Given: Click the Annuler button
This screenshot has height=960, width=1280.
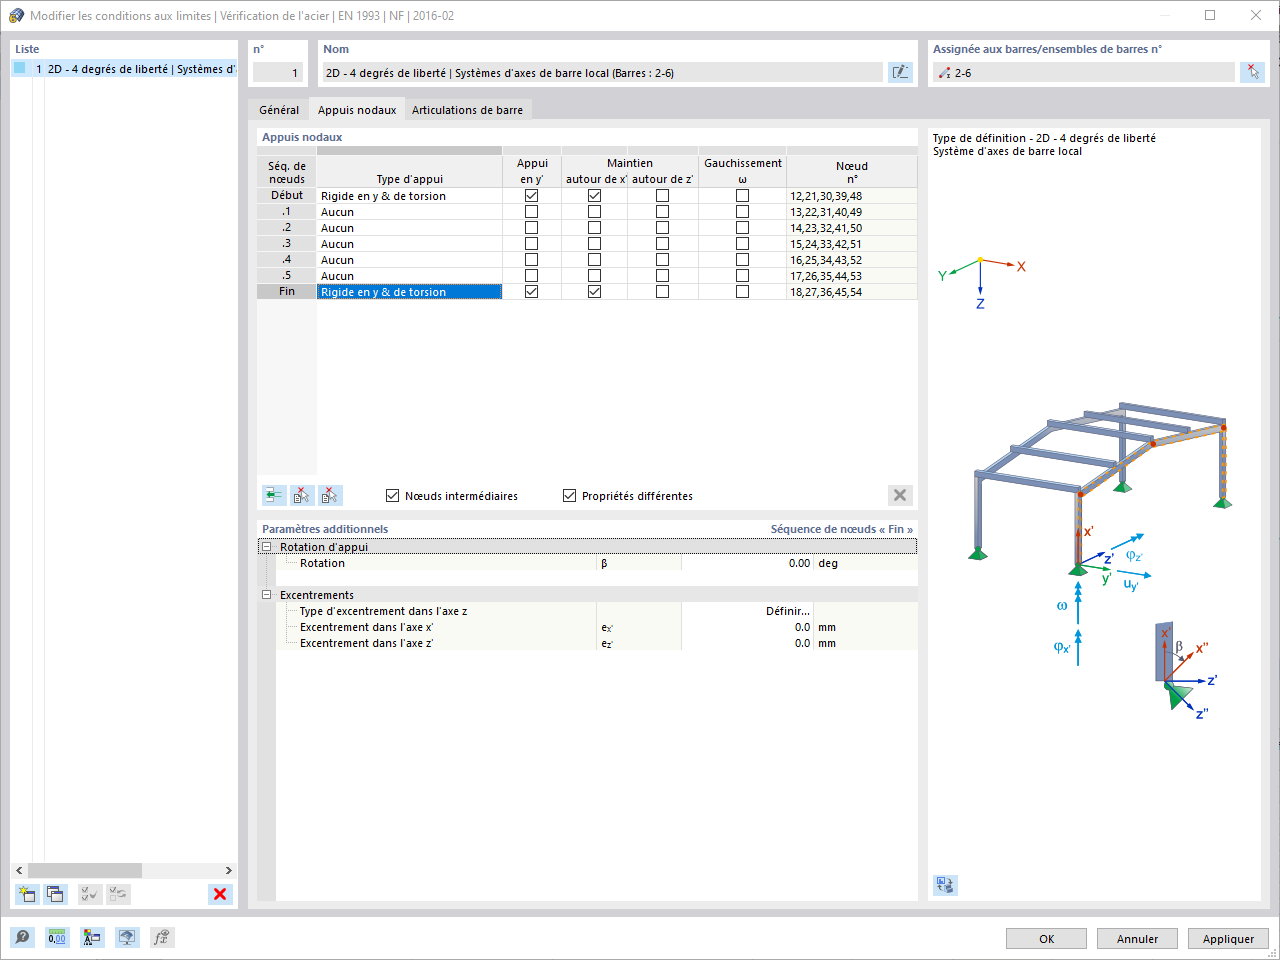Looking at the screenshot, I should 1137,938.
